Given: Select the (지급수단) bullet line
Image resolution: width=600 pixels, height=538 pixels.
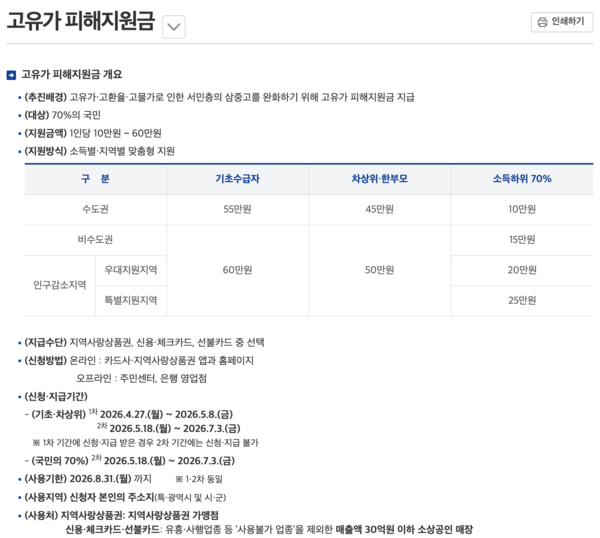Looking at the screenshot, I should (x=144, y=342).
